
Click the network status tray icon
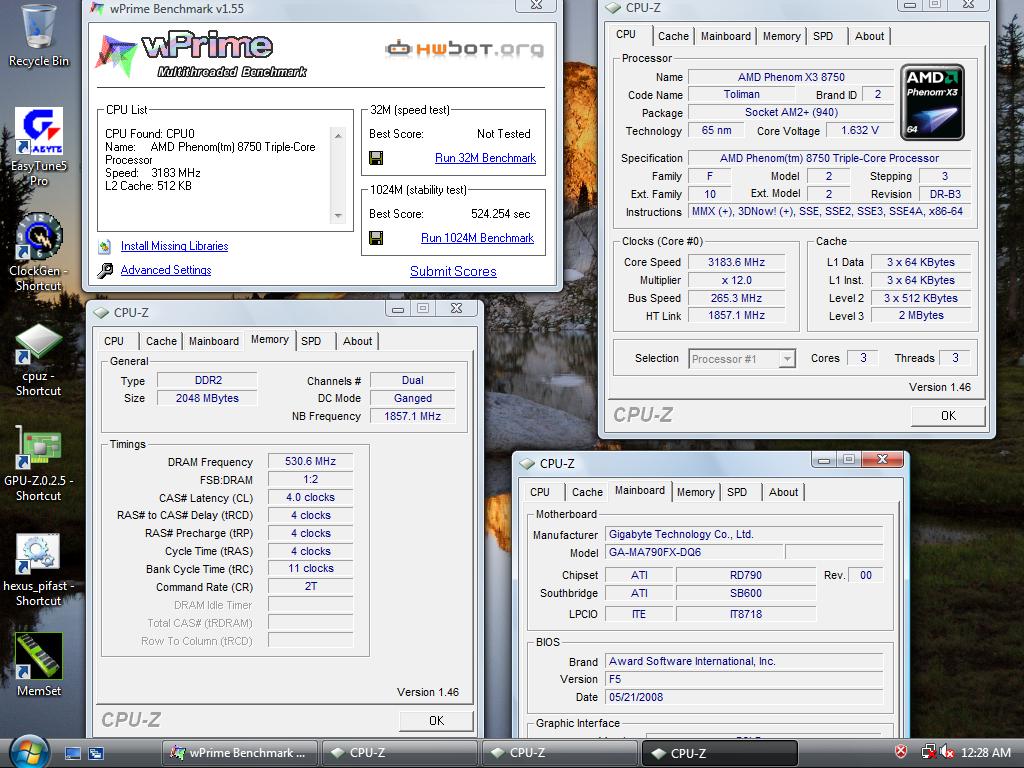927,752
